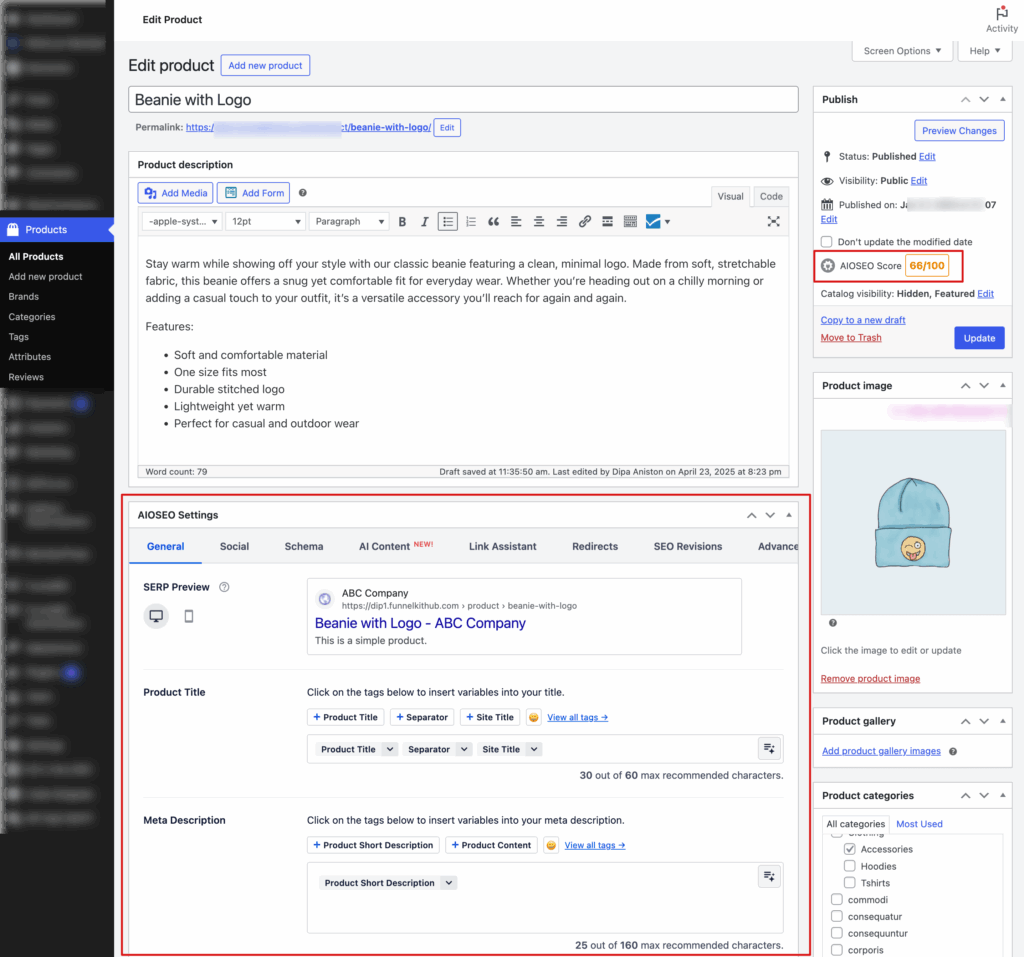Click the Move to Trash link
1024x957 pixels.
[851, 338]
